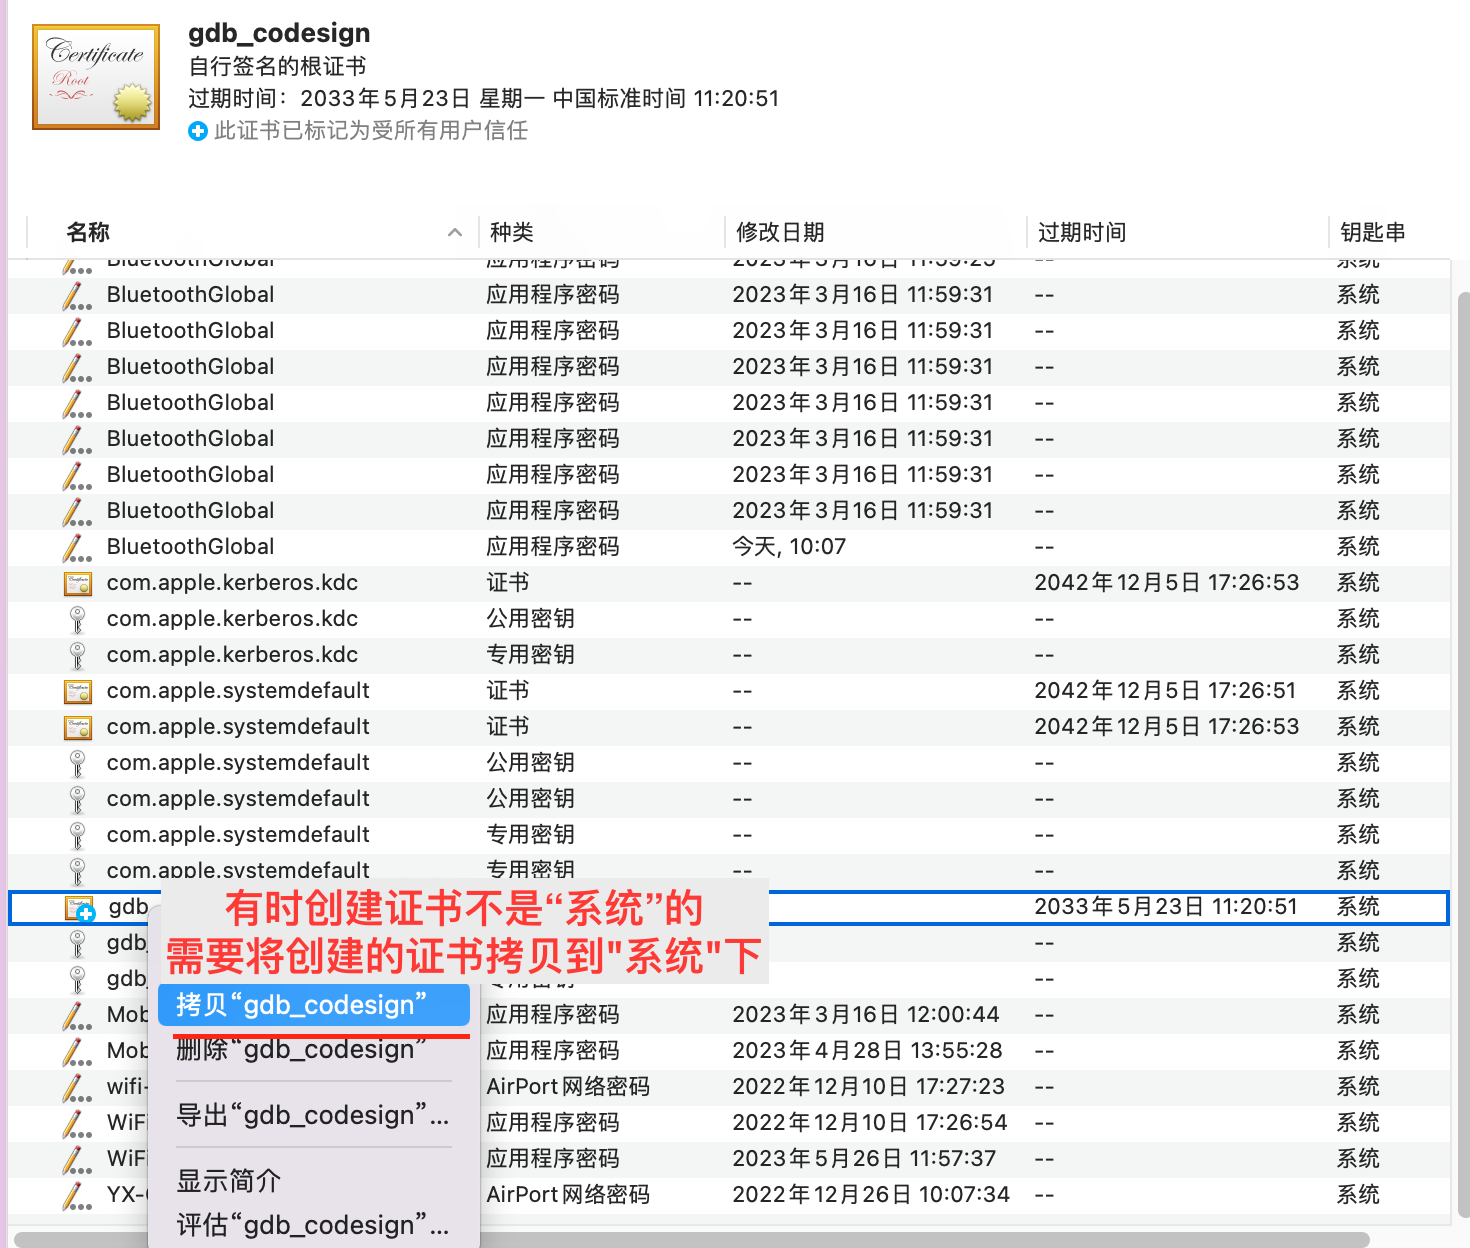Select certificate icon of the highlighted gdb_codesign row
This screenshot has height=1248, width=1470.
(x=79, y=908)
